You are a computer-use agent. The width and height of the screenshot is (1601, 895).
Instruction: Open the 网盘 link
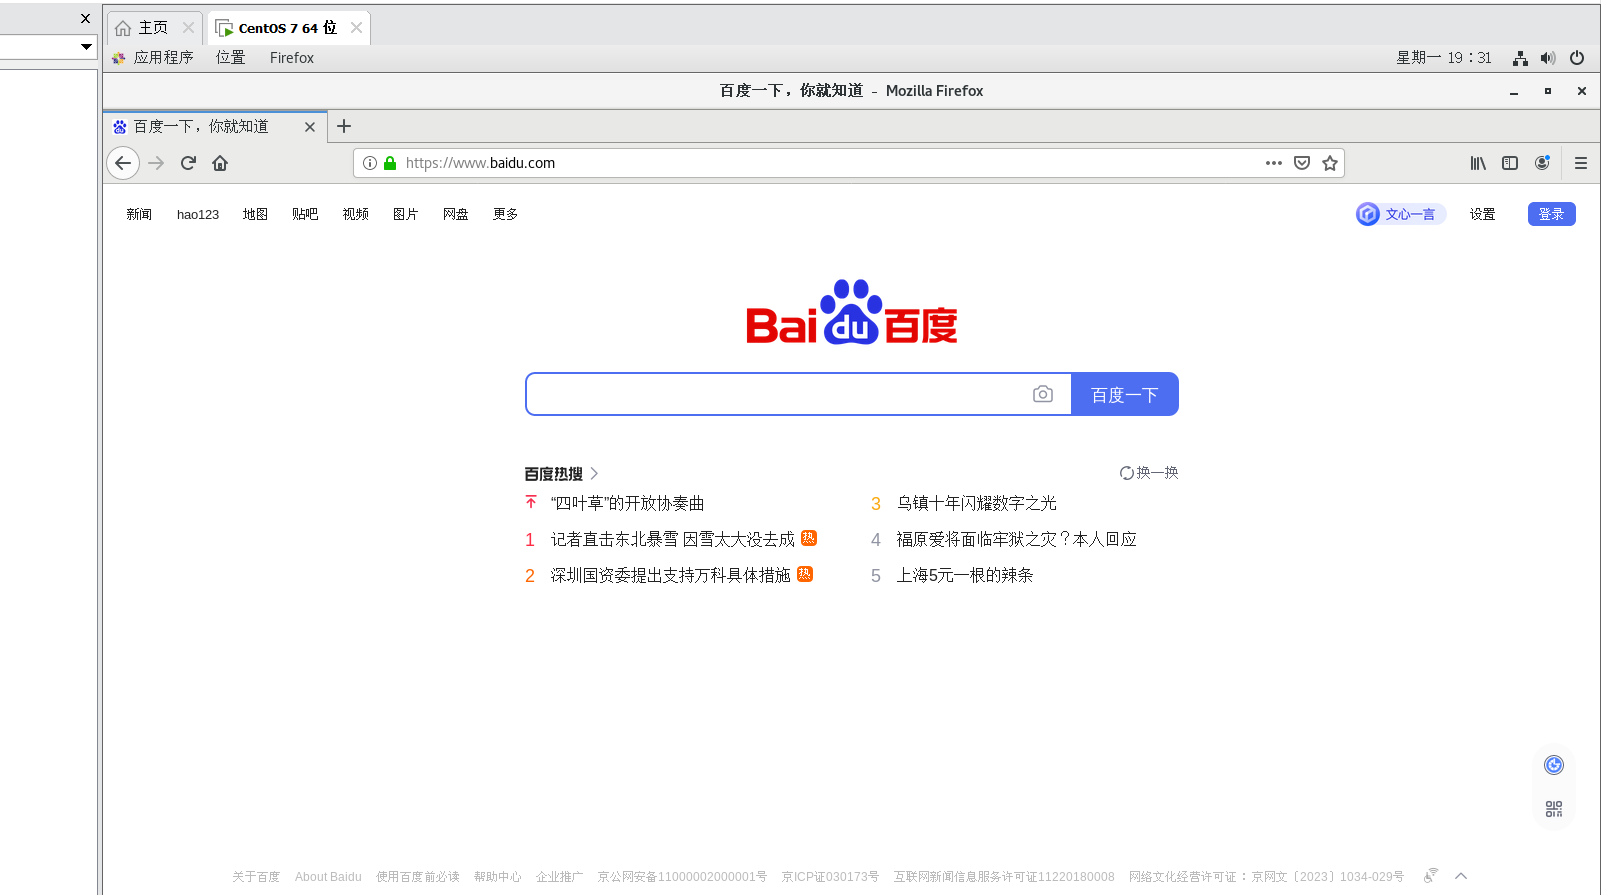click(456, 214)
